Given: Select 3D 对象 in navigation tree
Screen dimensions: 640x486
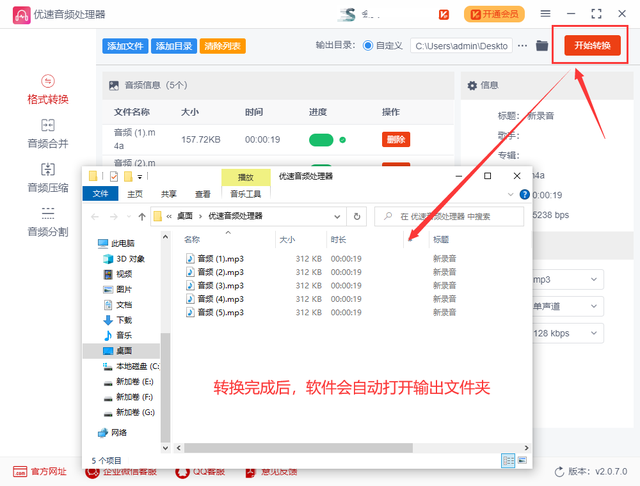Looking at the screenshot, I should [x=124, y=259].
